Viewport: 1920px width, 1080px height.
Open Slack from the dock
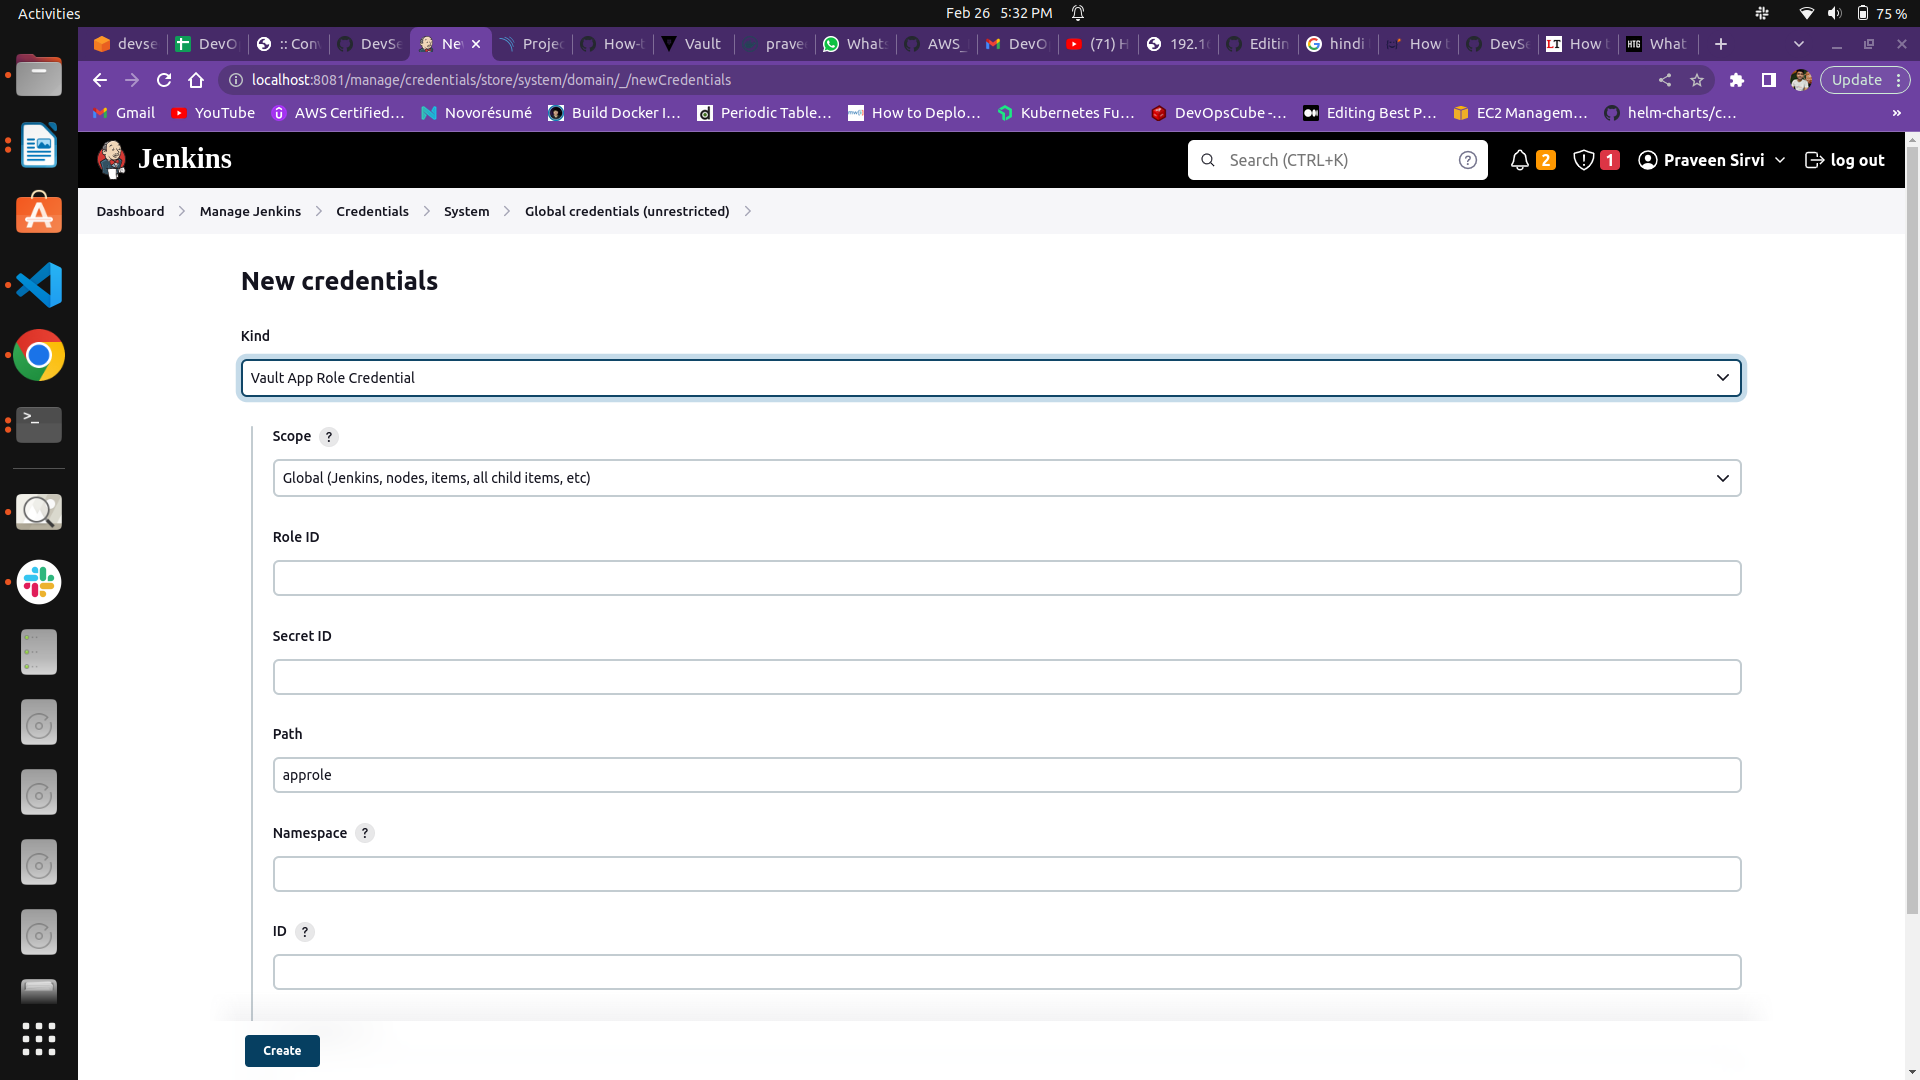39,582
